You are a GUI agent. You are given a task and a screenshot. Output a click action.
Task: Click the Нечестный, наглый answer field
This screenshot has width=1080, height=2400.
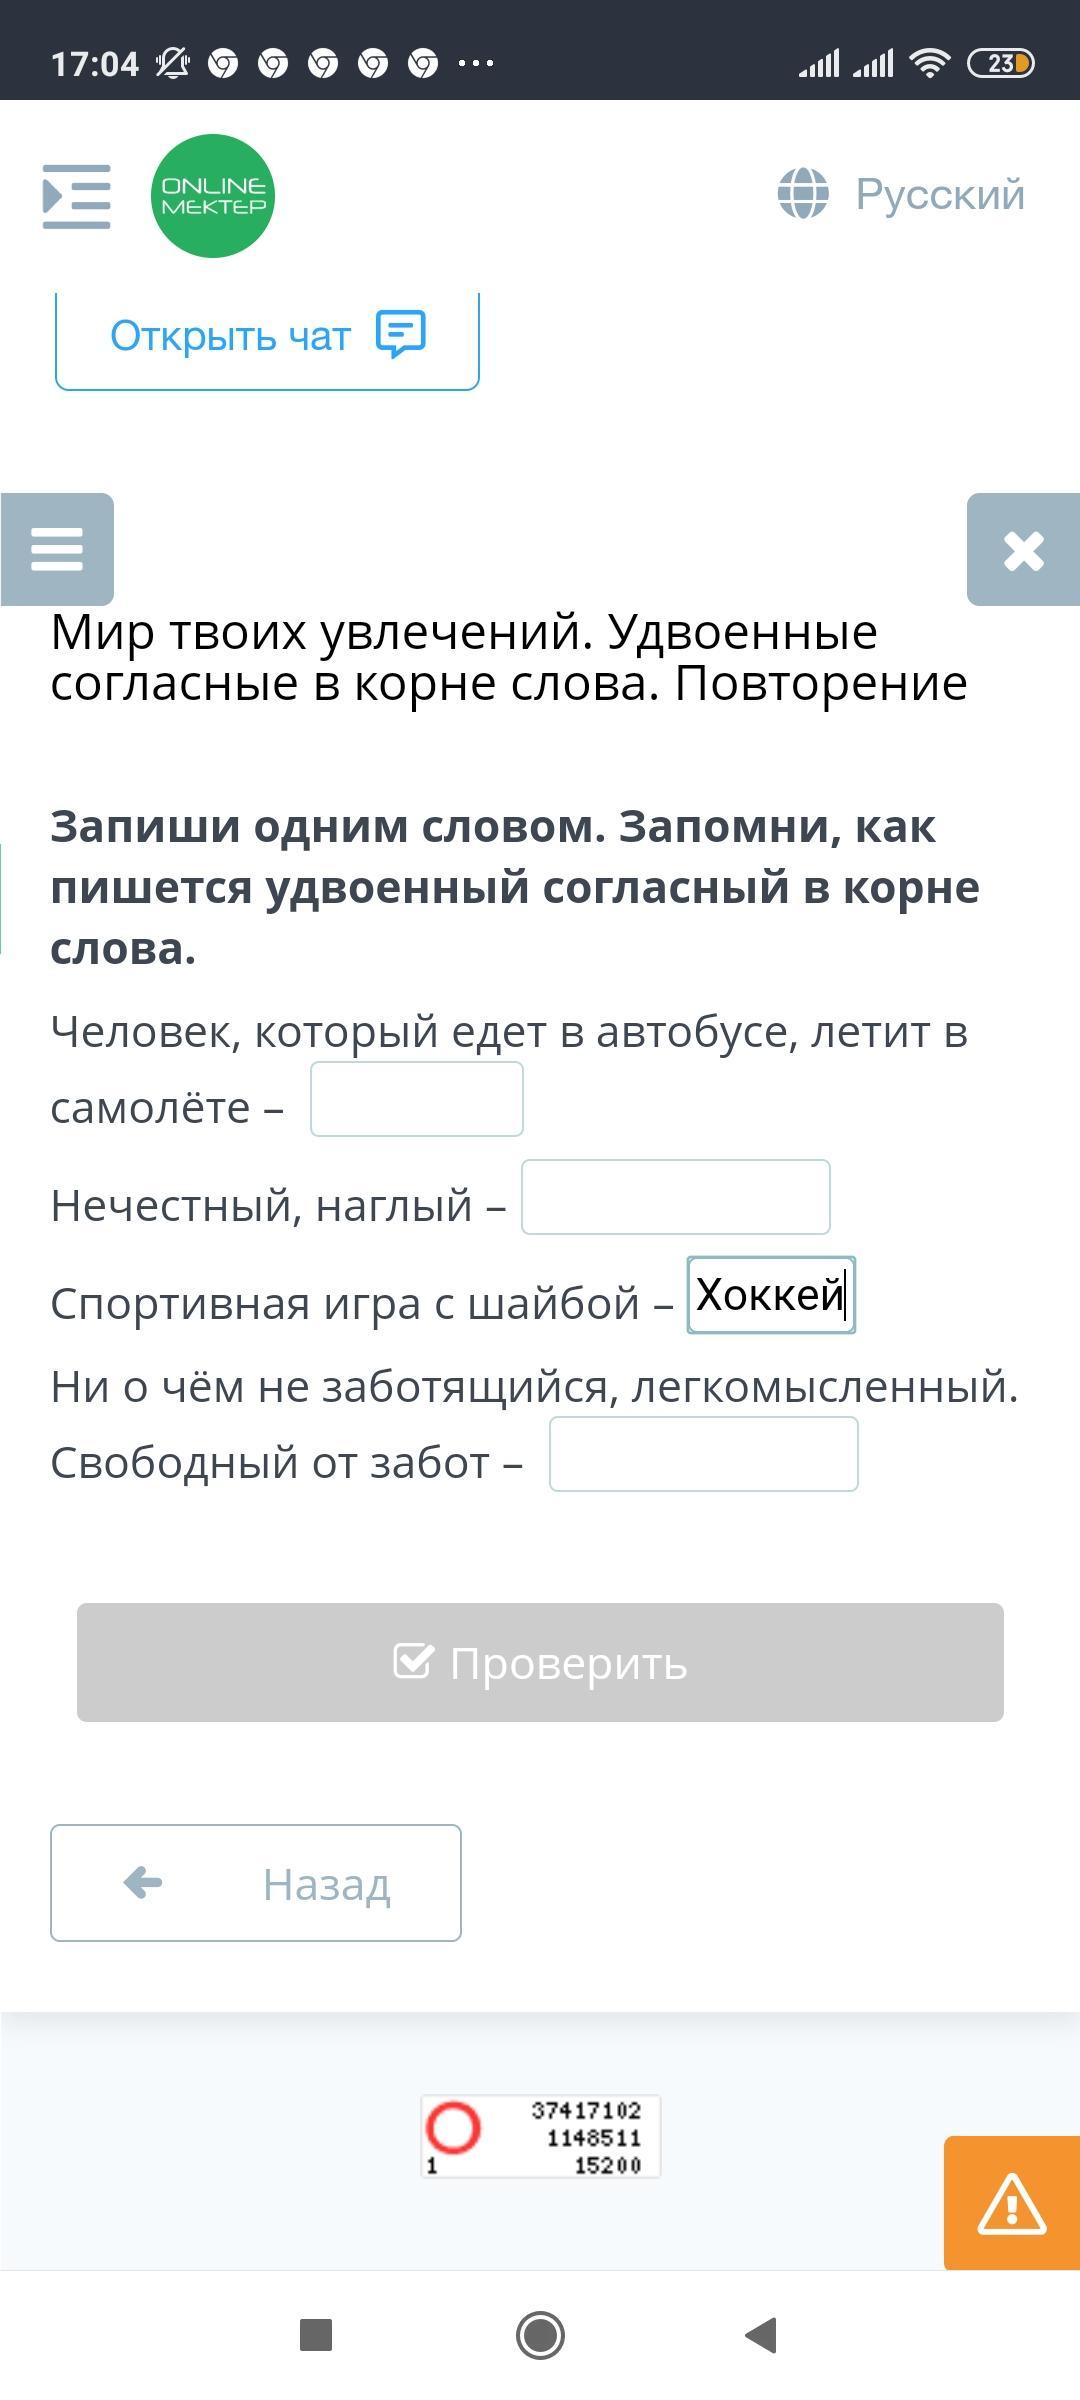tap(676, 1197)
